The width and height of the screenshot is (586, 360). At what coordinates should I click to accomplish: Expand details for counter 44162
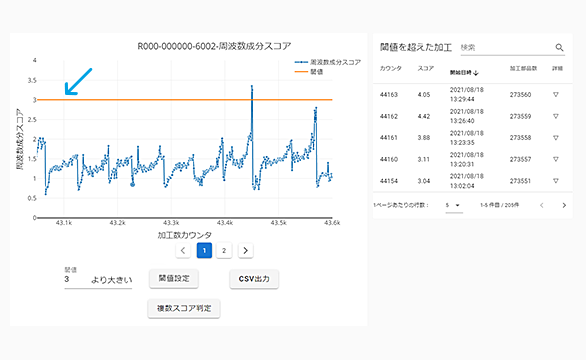click(556, 116)
